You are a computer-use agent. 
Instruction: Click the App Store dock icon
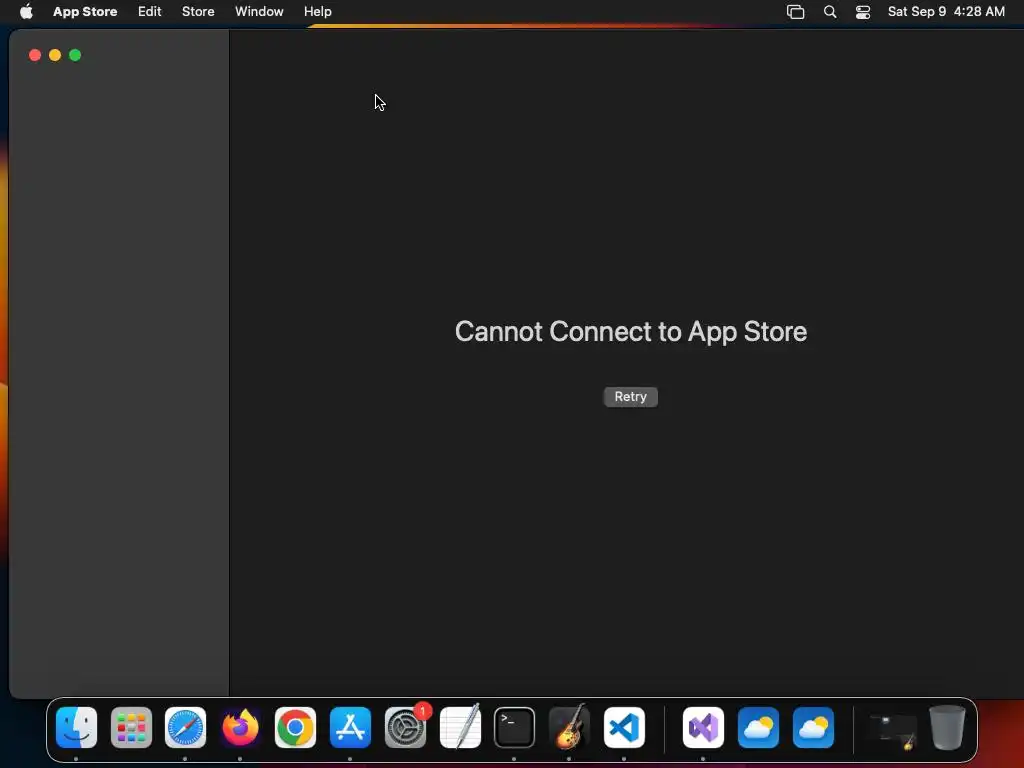tap(351, 728)
